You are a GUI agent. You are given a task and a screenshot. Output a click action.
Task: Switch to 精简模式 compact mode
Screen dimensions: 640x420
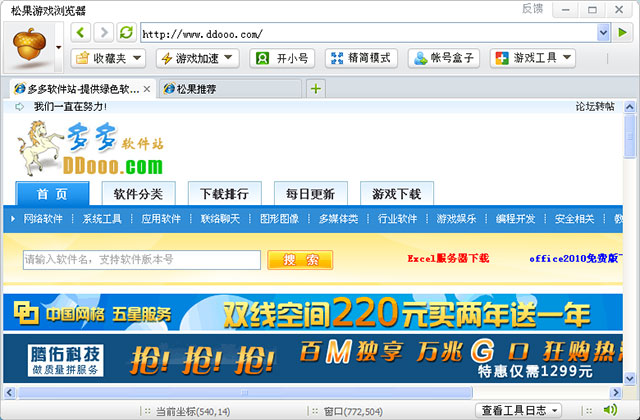pyautogui.click(x=362, y=58)
